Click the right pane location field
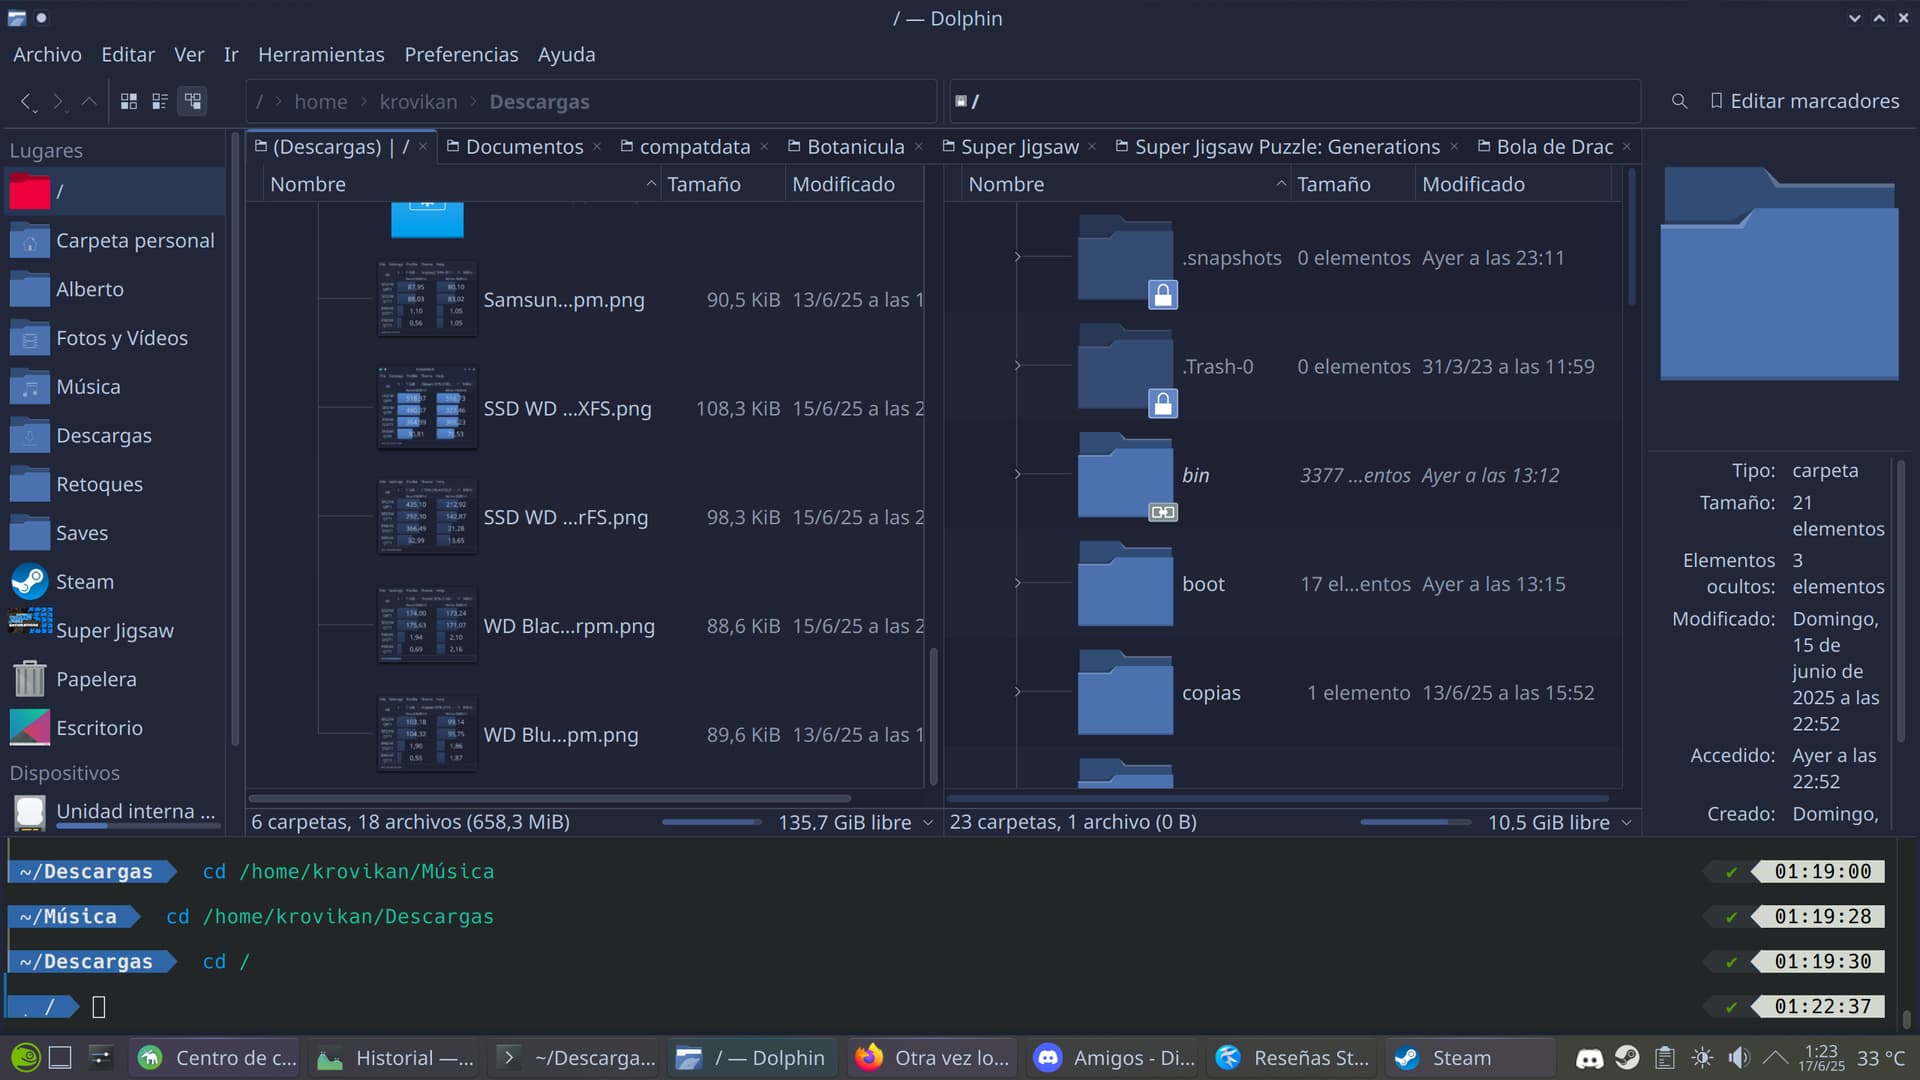This screenshot has width=1920, height=1080. click(1294, 101)
